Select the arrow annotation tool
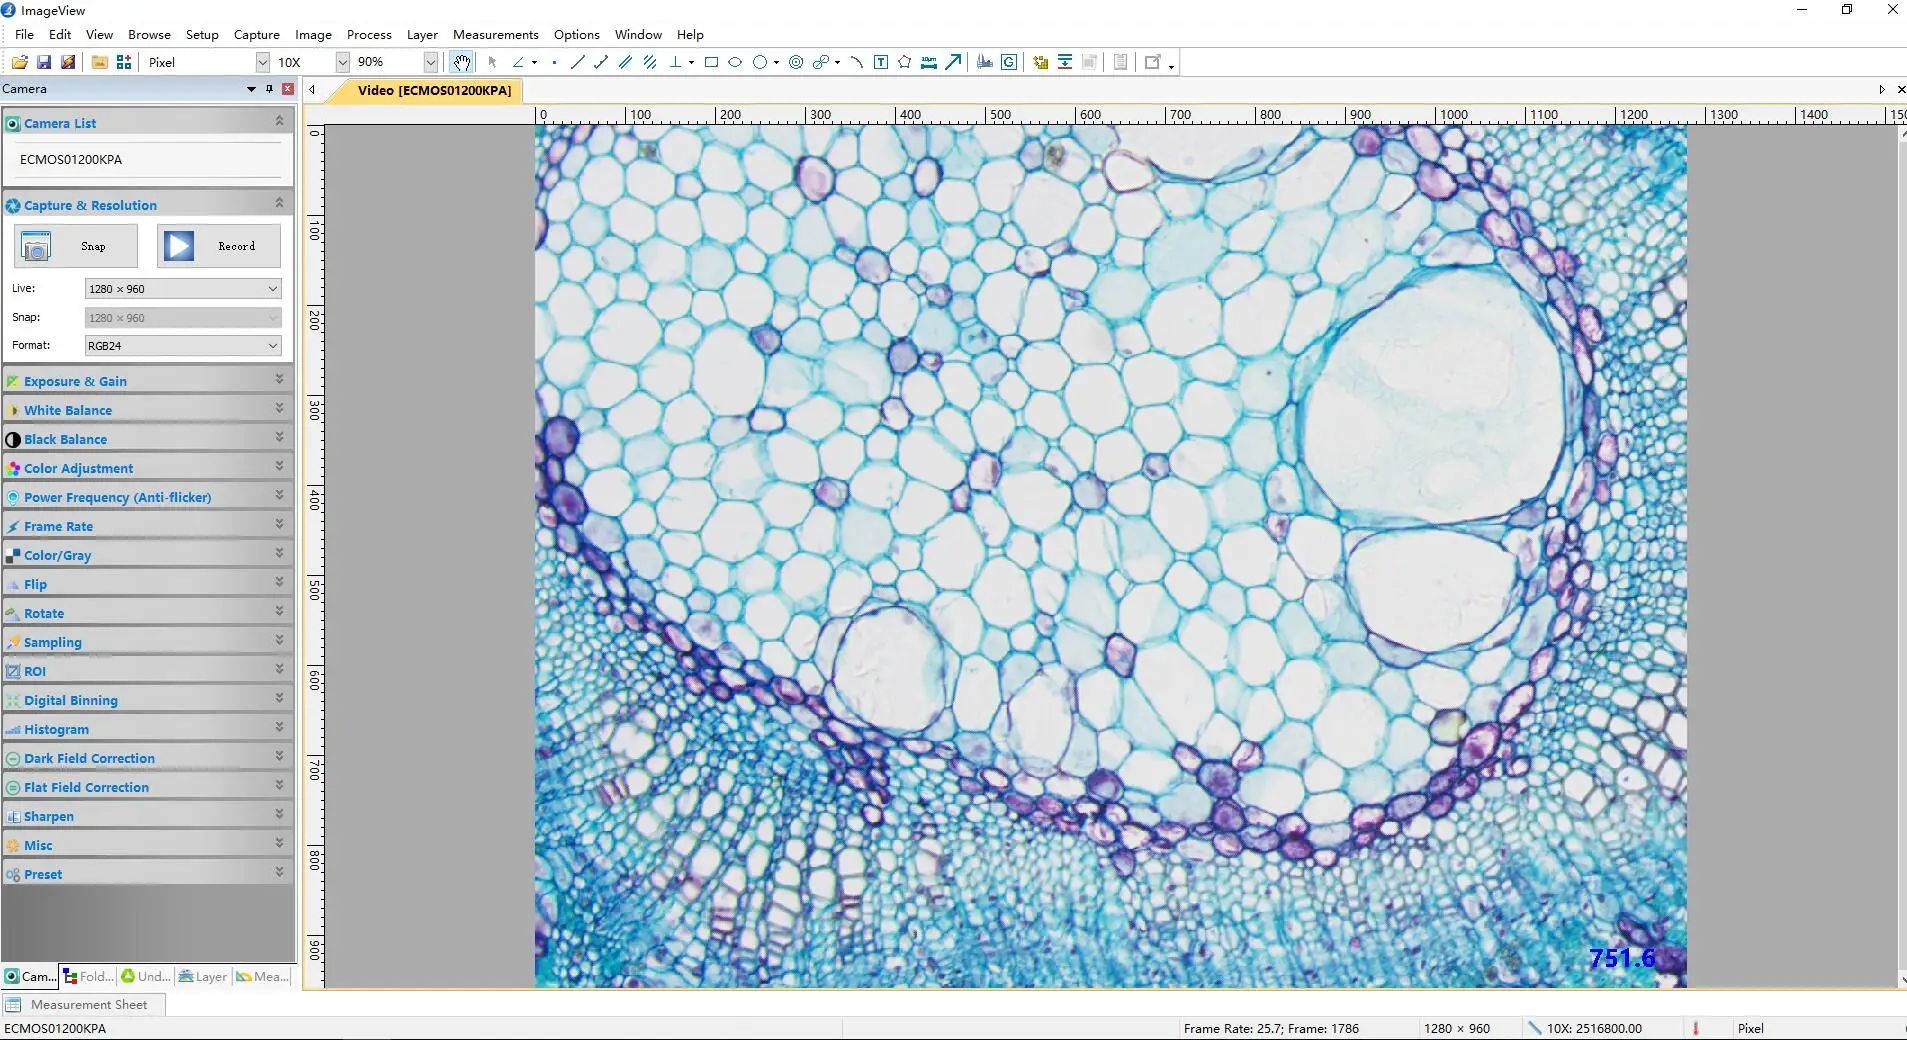1907x1040 pixels. coord(954,62)
